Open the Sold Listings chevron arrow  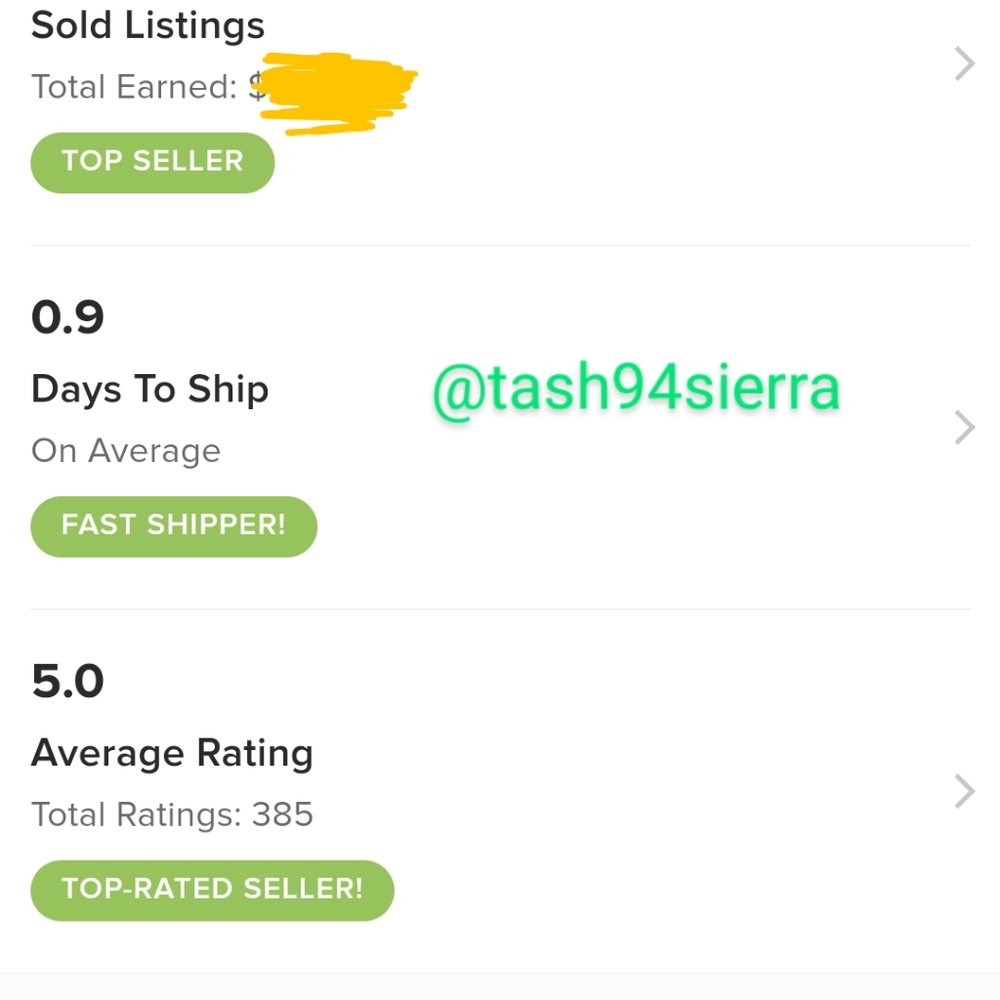click(x=964, y=65)
